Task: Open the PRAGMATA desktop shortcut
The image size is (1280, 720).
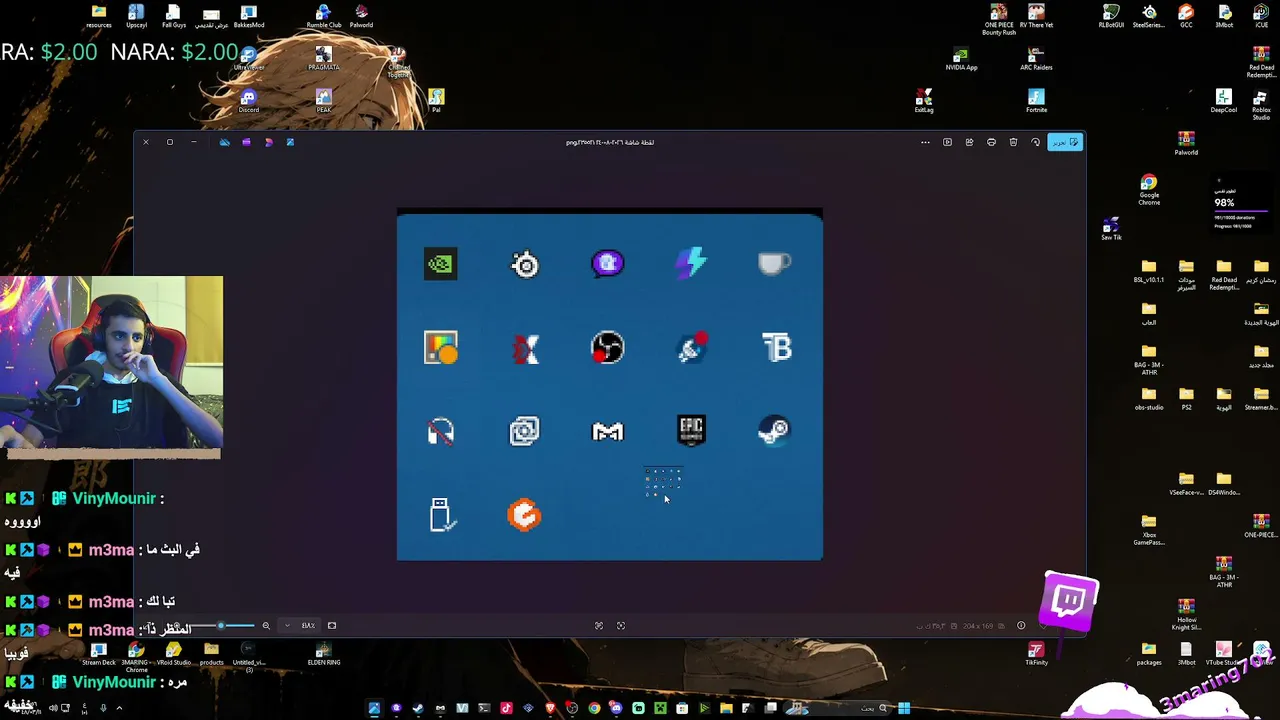Action: click(x=324, y=58)
